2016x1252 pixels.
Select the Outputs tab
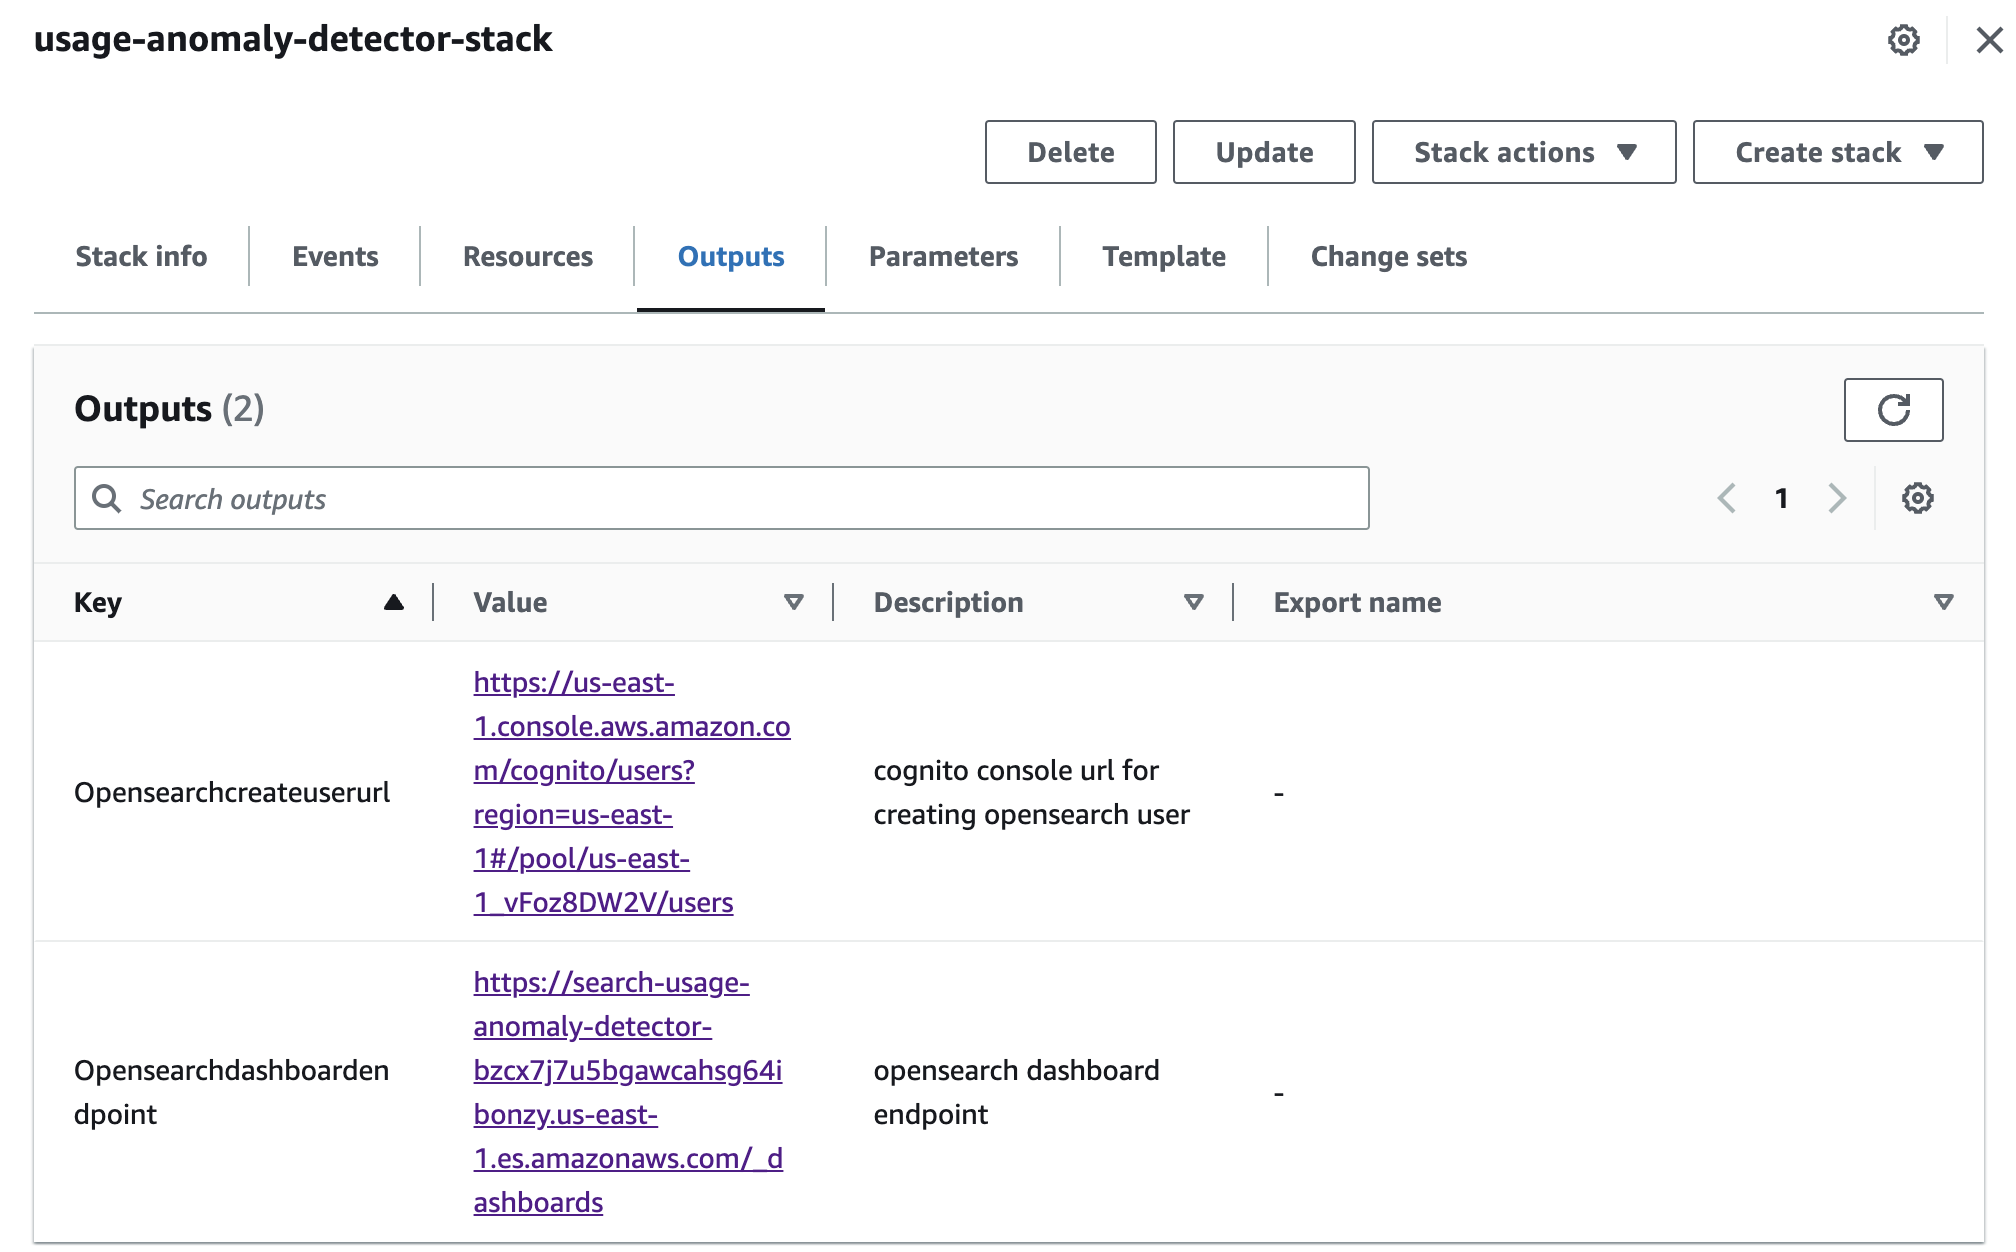(730, 255)
